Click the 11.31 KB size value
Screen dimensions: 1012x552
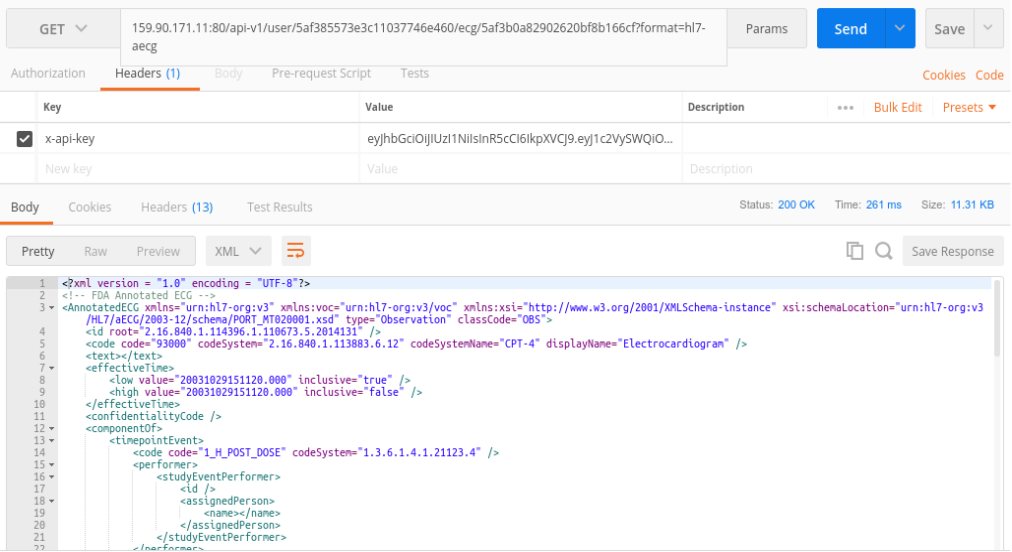coord(972,205)
